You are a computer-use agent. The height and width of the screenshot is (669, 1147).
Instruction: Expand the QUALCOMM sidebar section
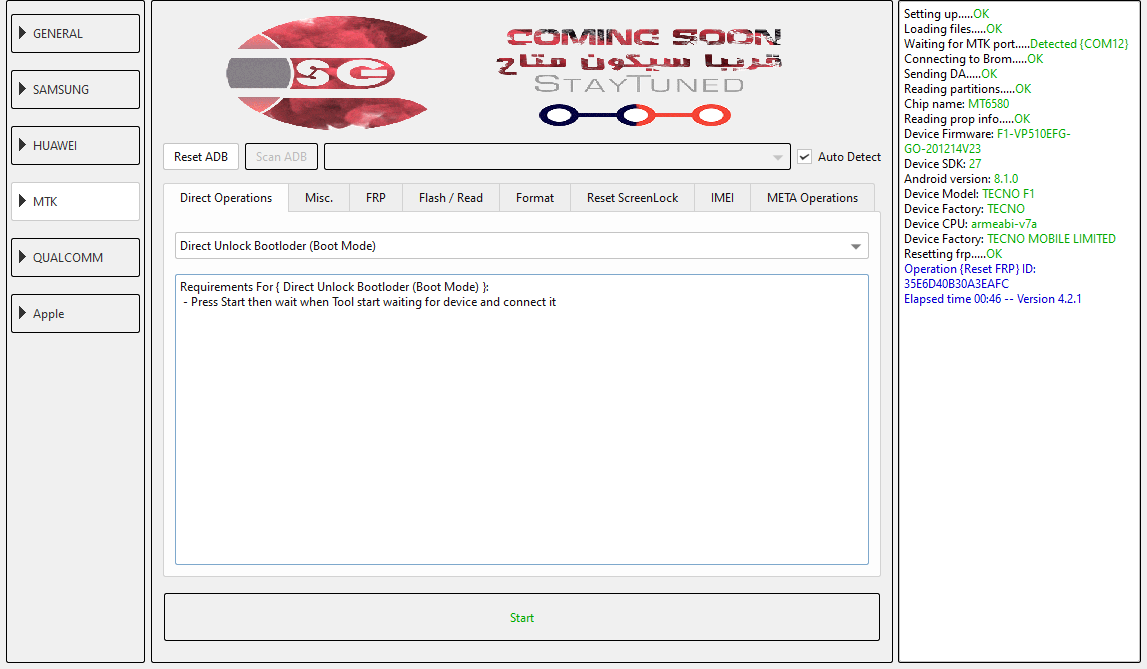tap(75, 257)
